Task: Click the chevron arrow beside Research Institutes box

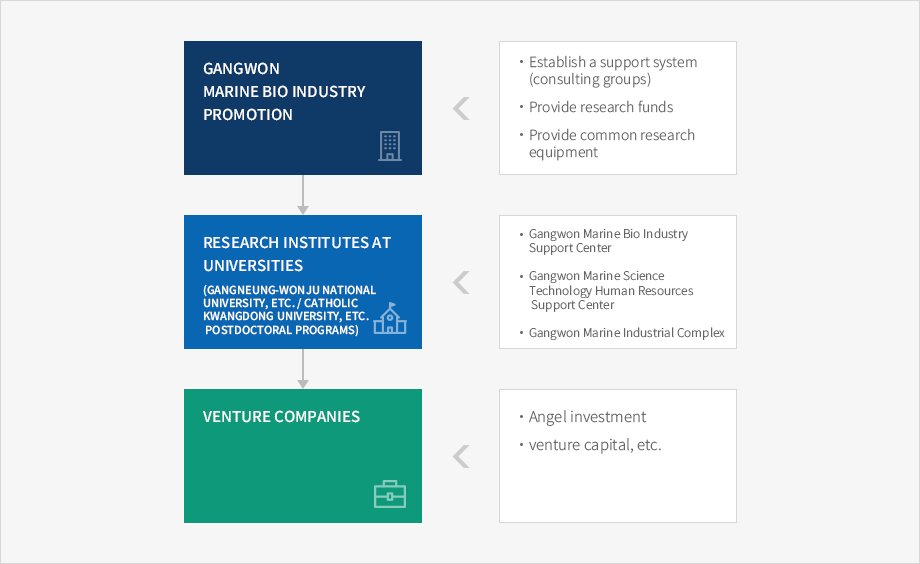Action: click(461, 282)
